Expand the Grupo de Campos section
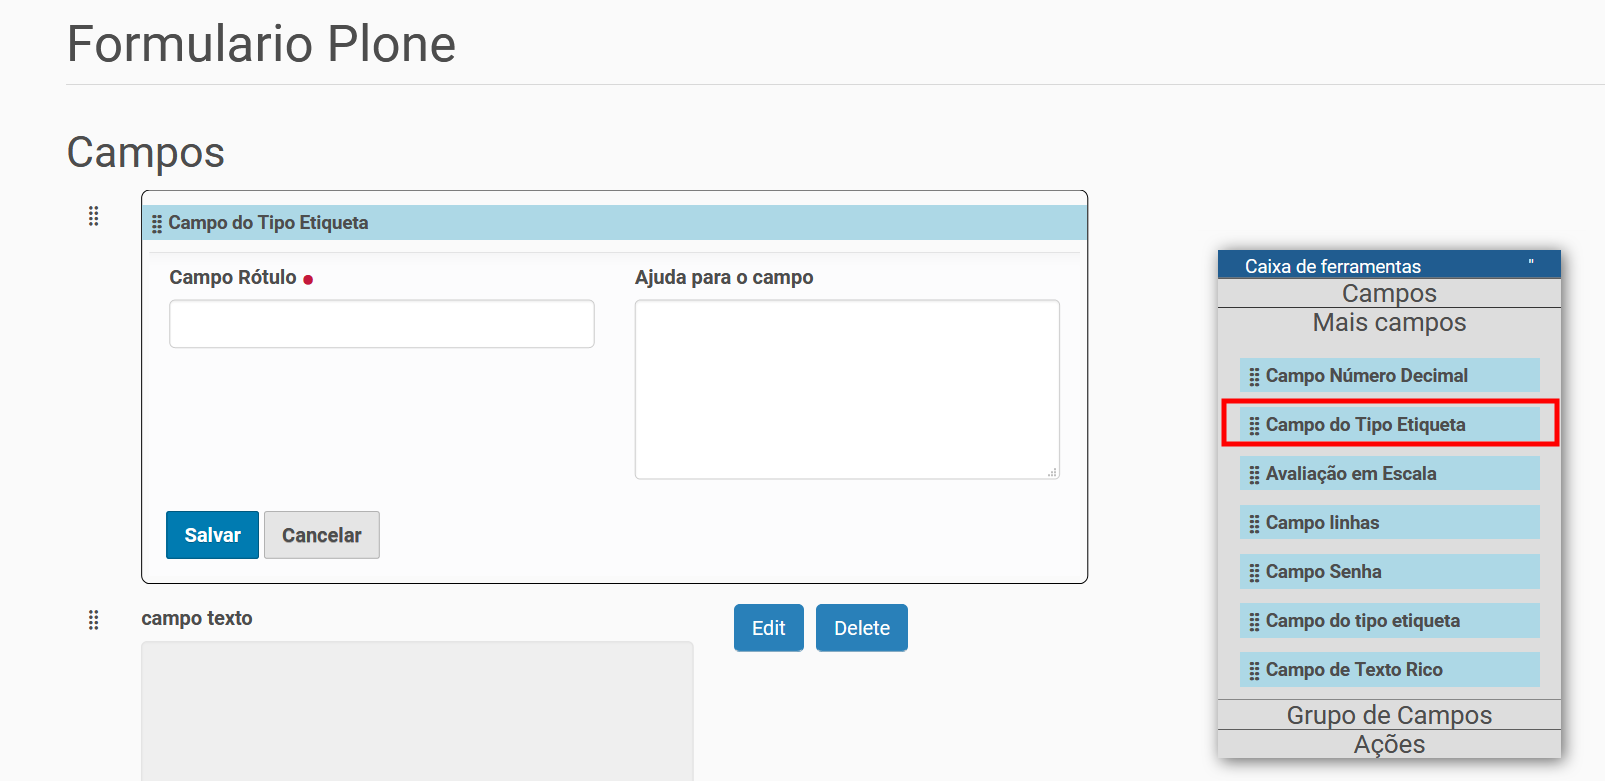The image size is (1605, 781). pos(1389,715)
